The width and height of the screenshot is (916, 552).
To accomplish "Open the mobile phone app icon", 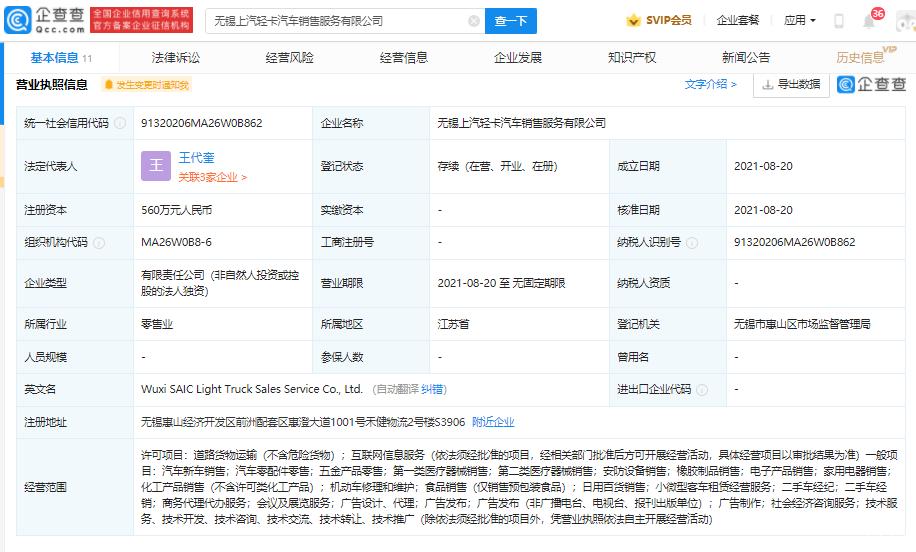I will [x=838, y=21].
